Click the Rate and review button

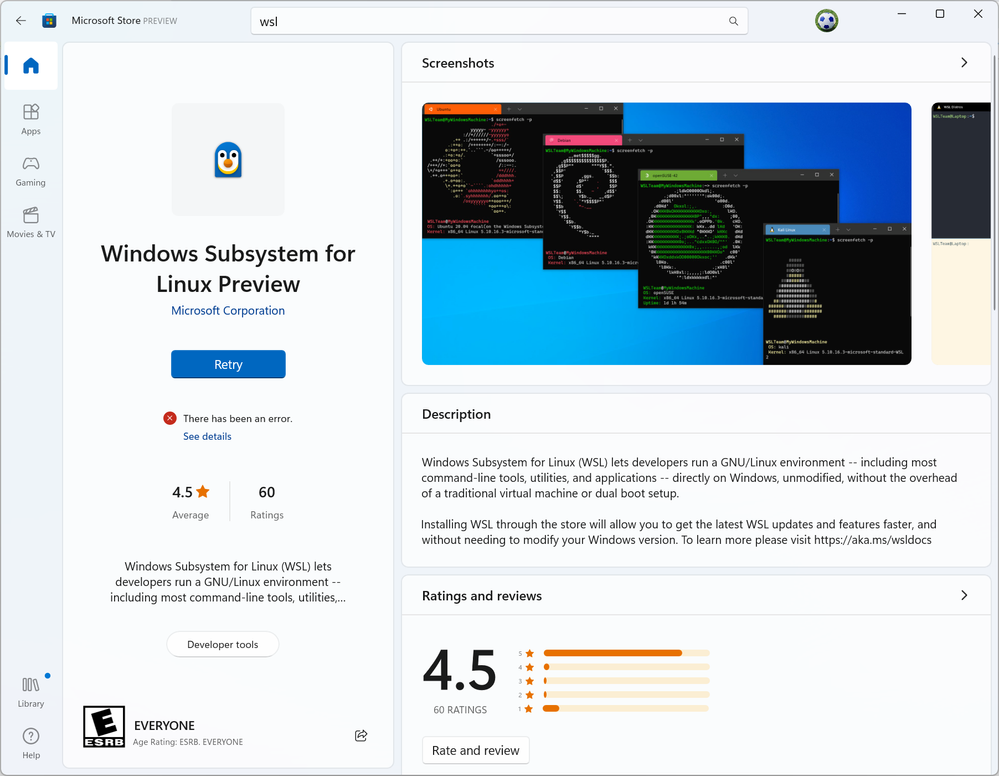pyautogui.click(x=476, y=751)
